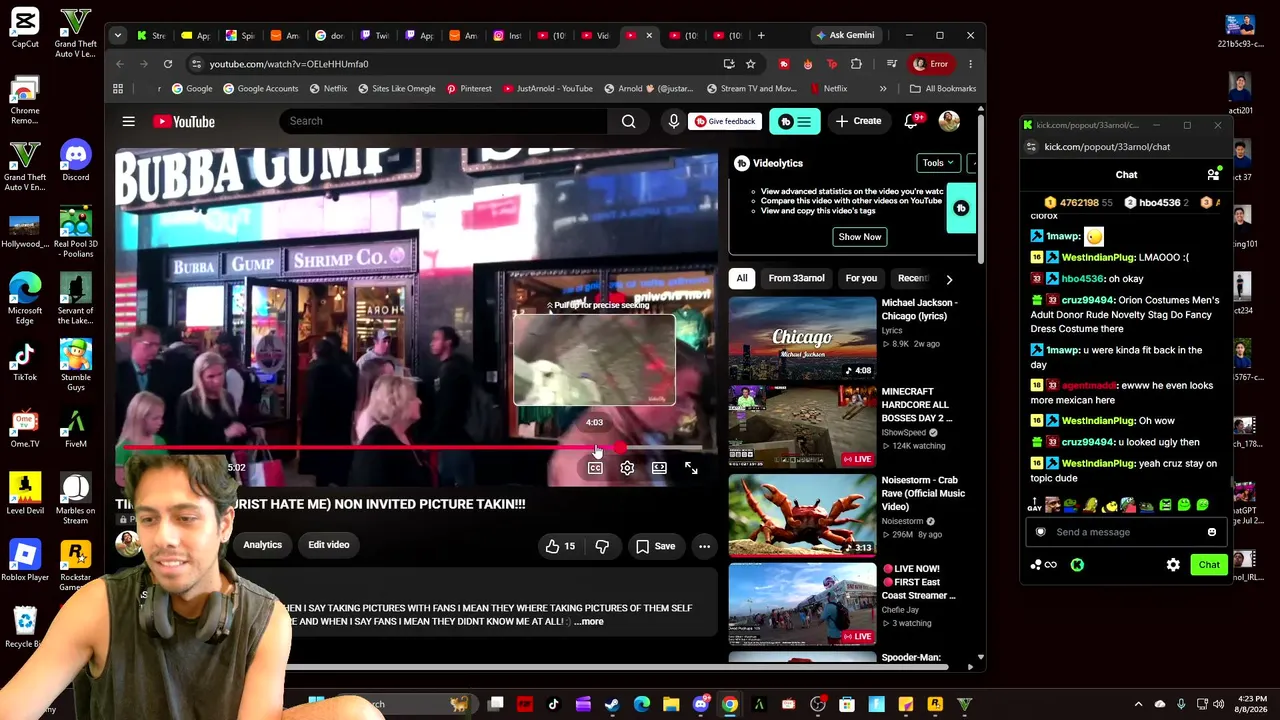Bookmark this page with the star icon
The image size is (1280, 720).
[x=750, y=64]
